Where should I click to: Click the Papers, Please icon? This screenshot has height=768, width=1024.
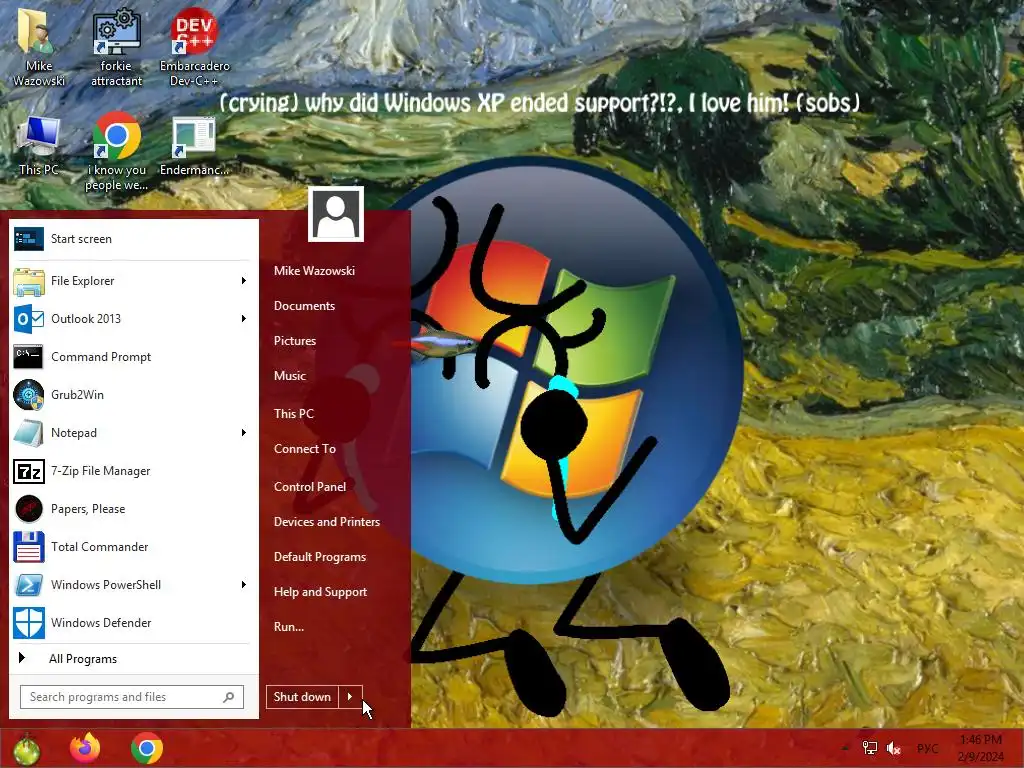point(29,509)
